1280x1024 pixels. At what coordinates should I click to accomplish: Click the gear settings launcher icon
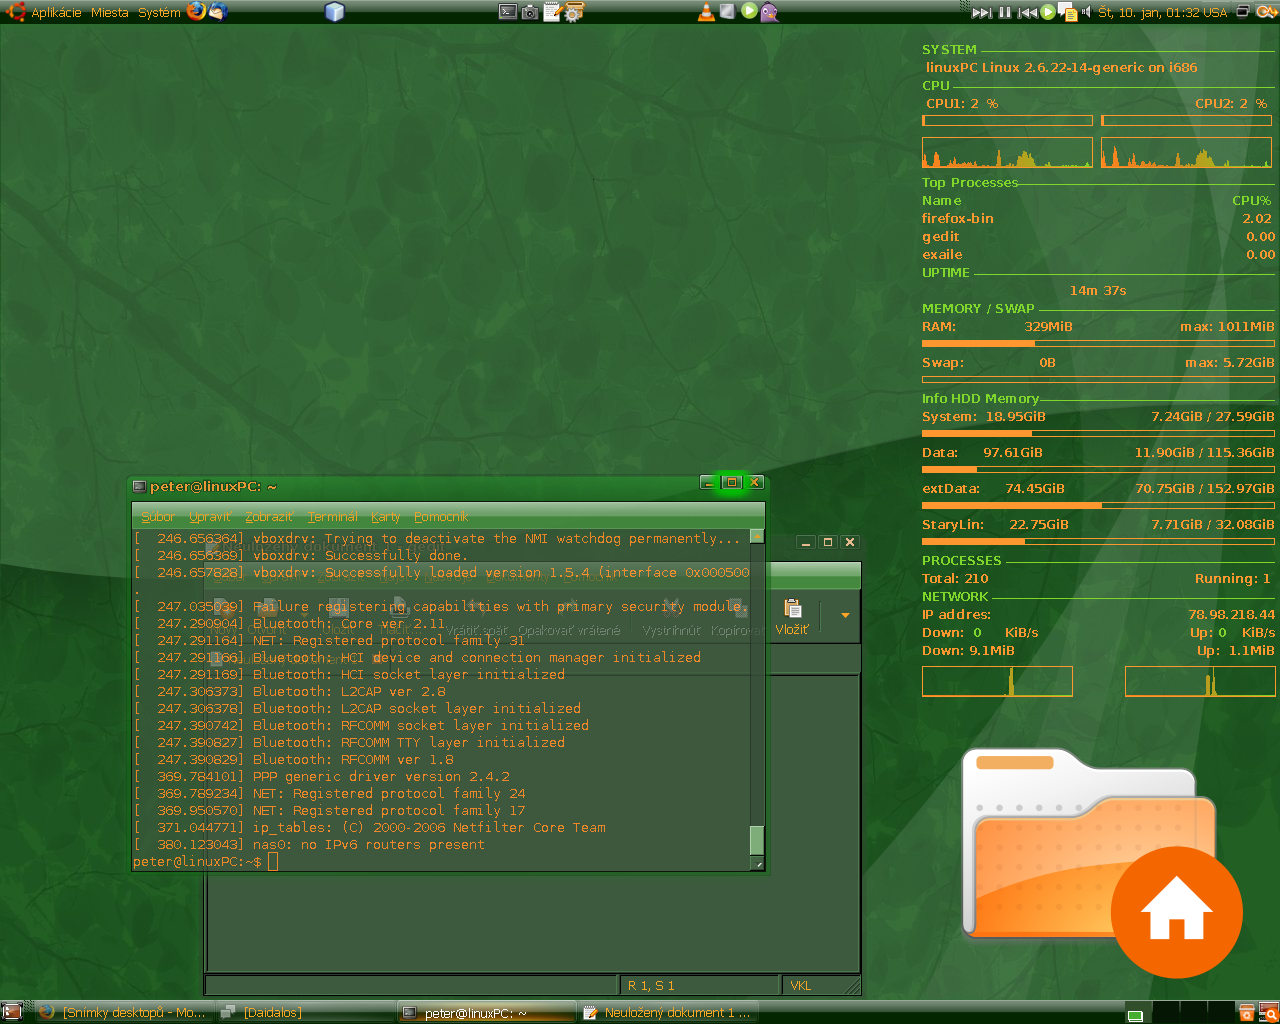(x=573, y=12)
